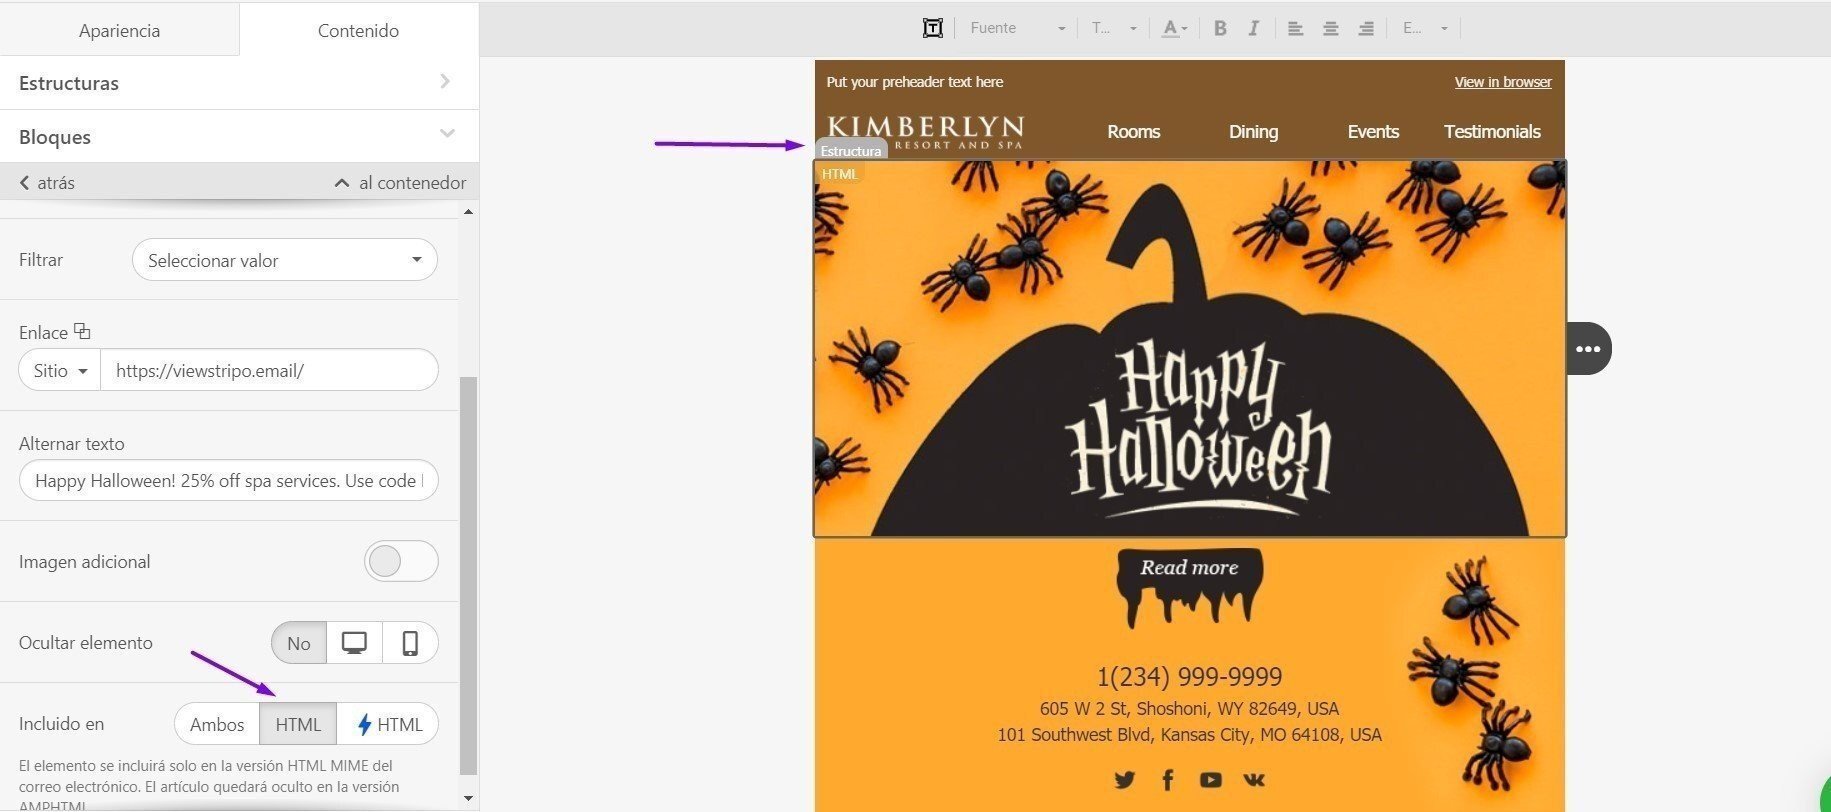The height and width of the screenshot is (812, 1831).
Task: Click the HTML block label
Action: 839,174
